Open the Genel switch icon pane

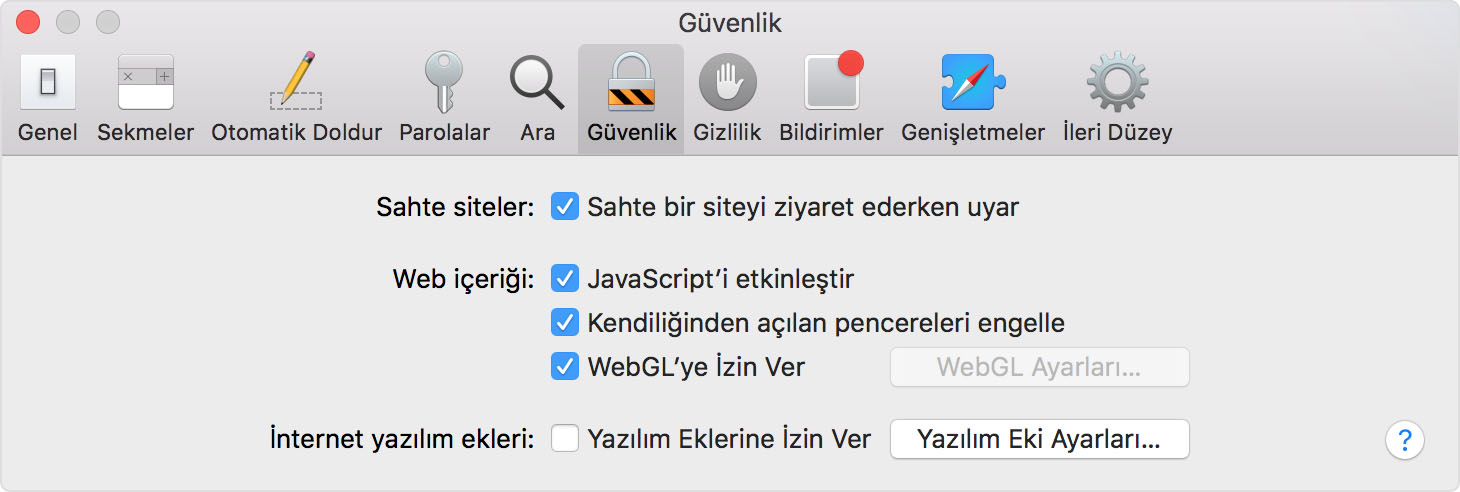point(47,82)
